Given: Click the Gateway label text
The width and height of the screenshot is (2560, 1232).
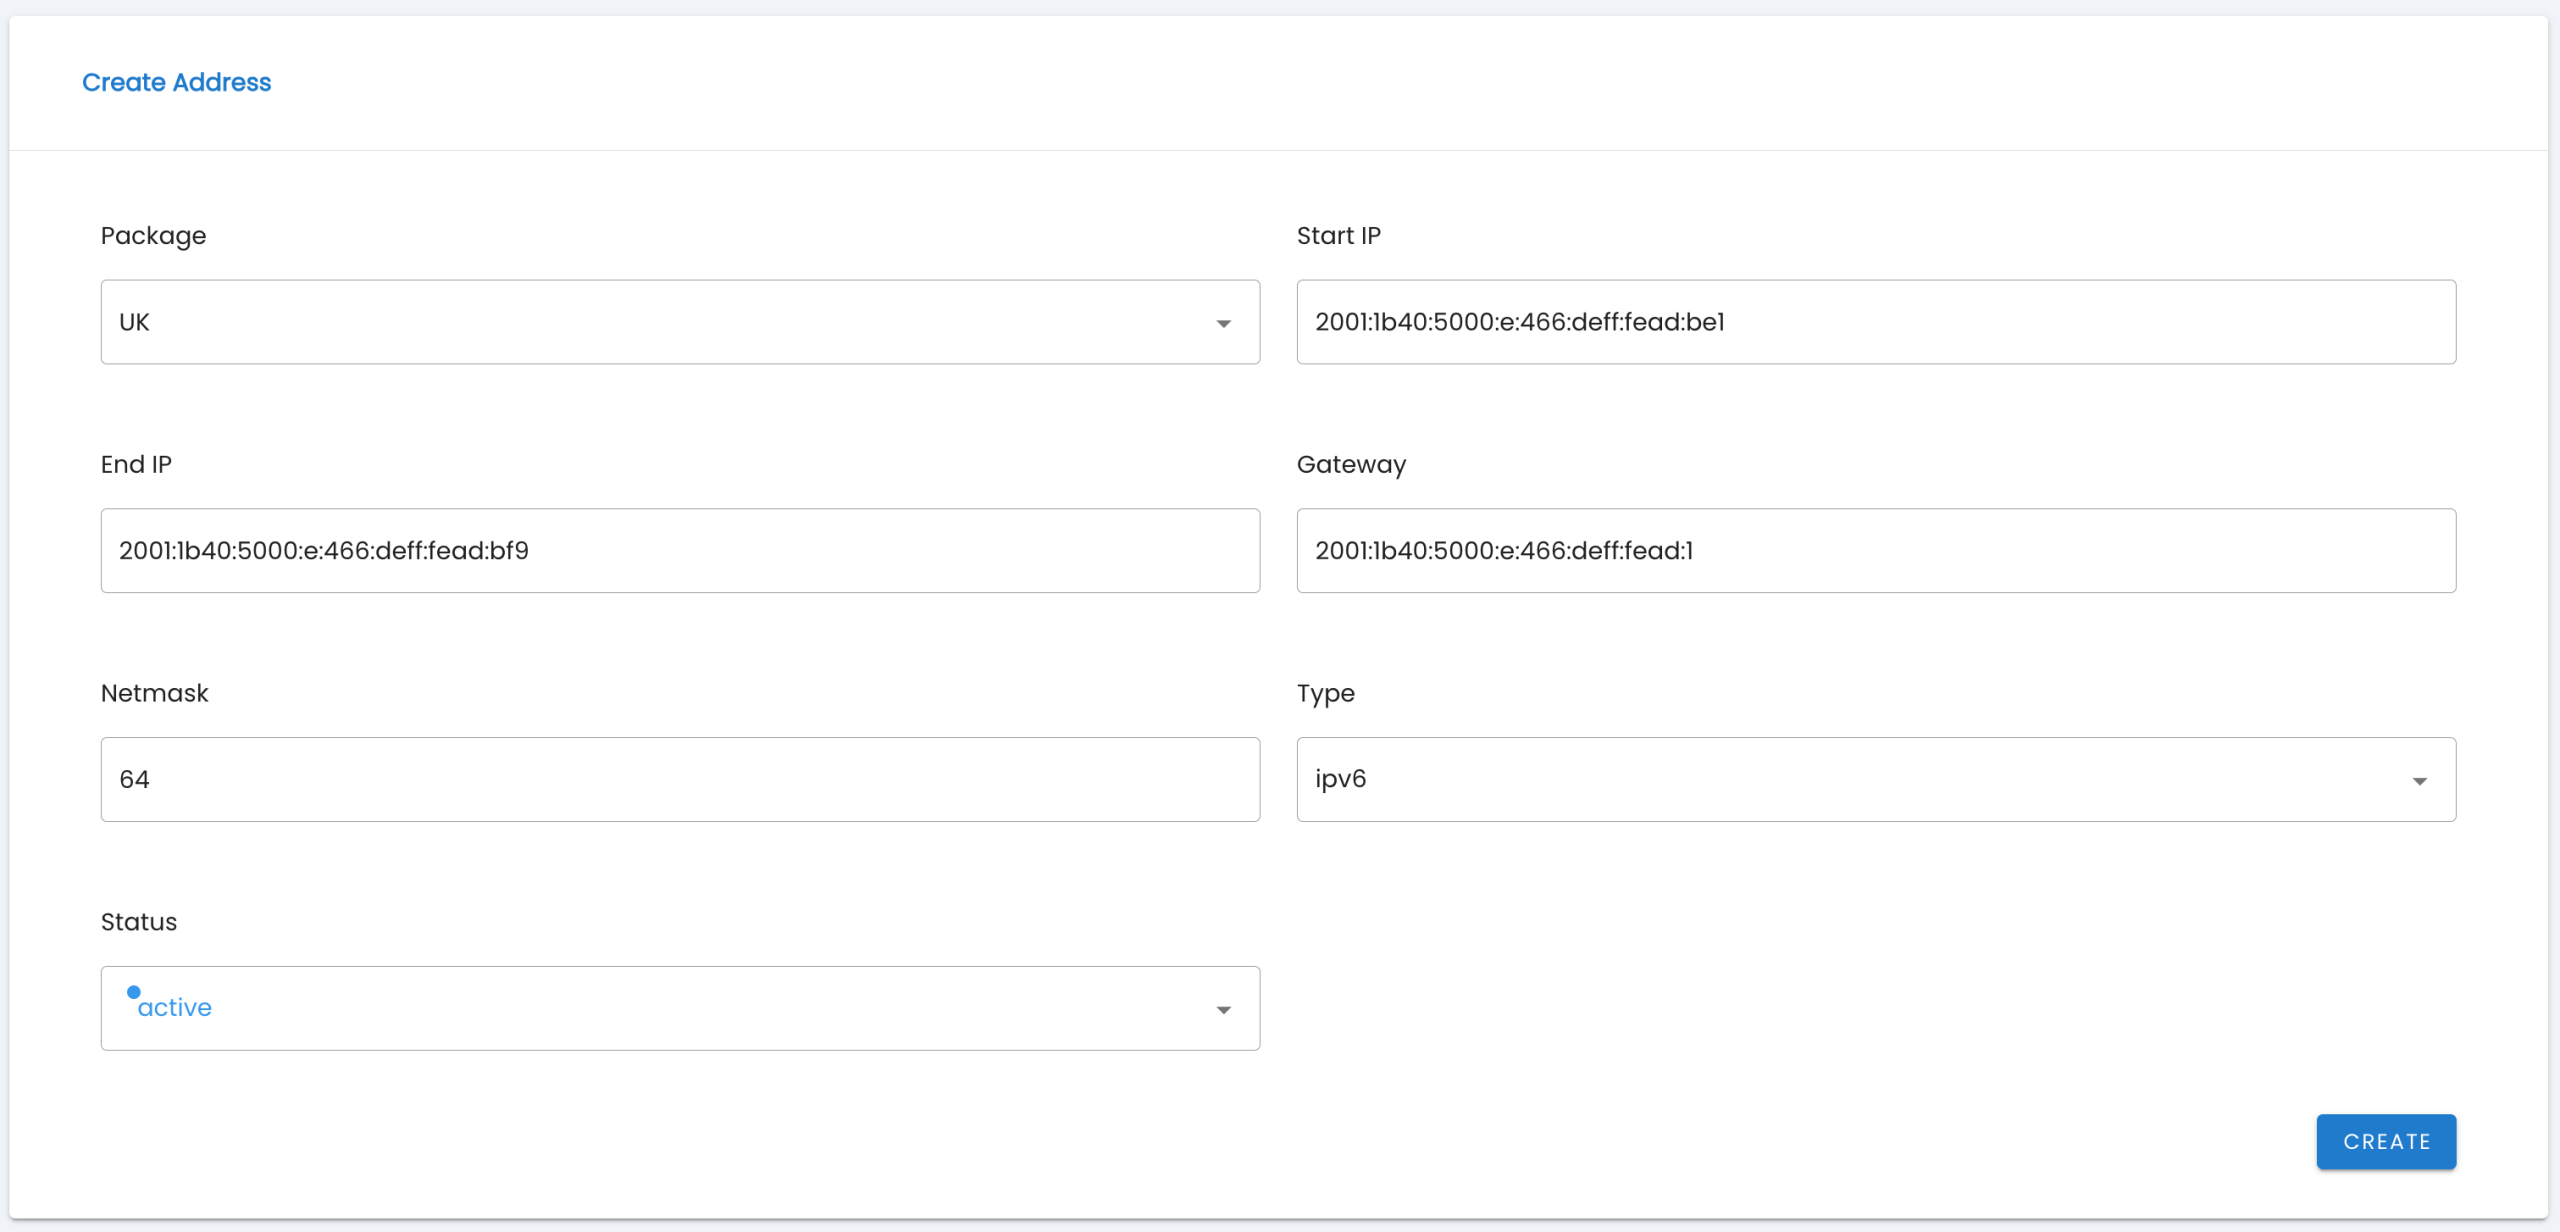Looking at the screenshot, I should (x=1351, y=464).
